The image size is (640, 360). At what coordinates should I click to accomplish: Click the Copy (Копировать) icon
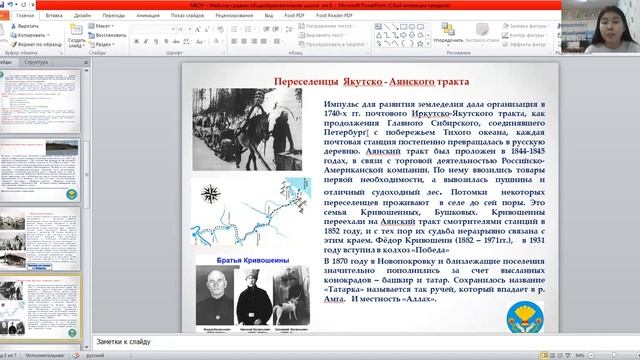point(13,35)
